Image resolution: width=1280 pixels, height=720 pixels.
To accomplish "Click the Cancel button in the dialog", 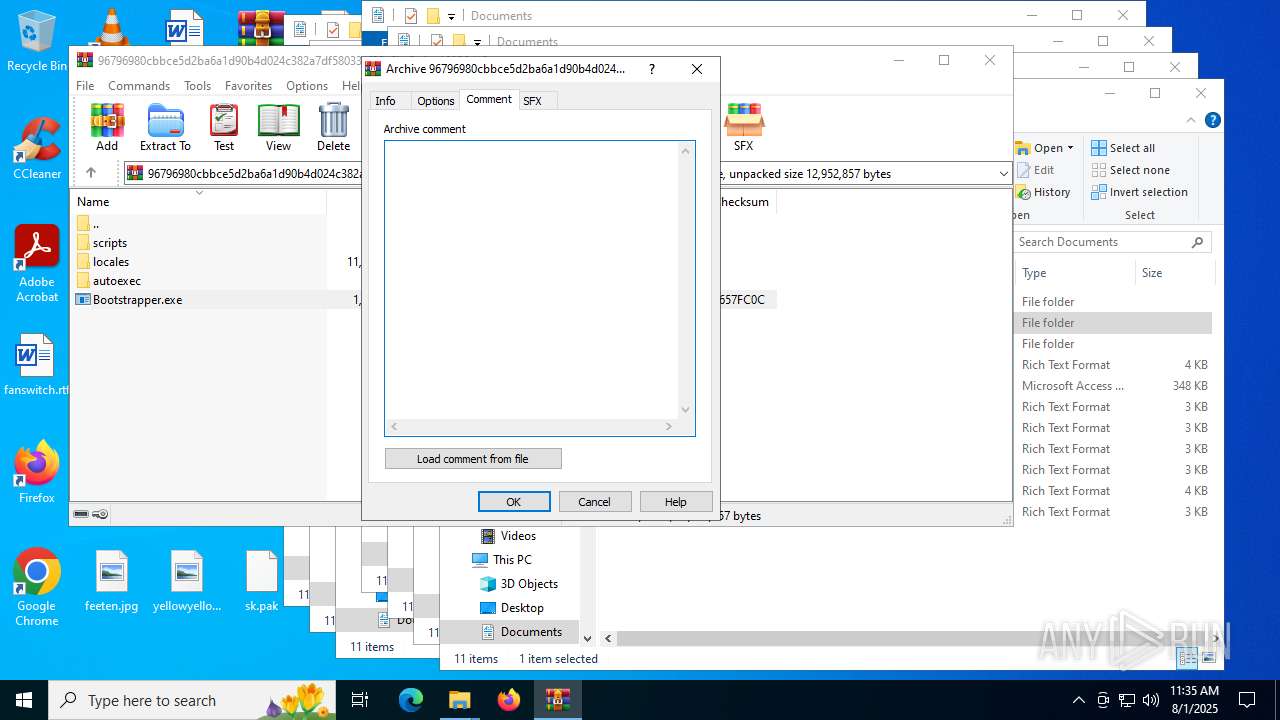I will pyautogui.click(x=594, y=502).
